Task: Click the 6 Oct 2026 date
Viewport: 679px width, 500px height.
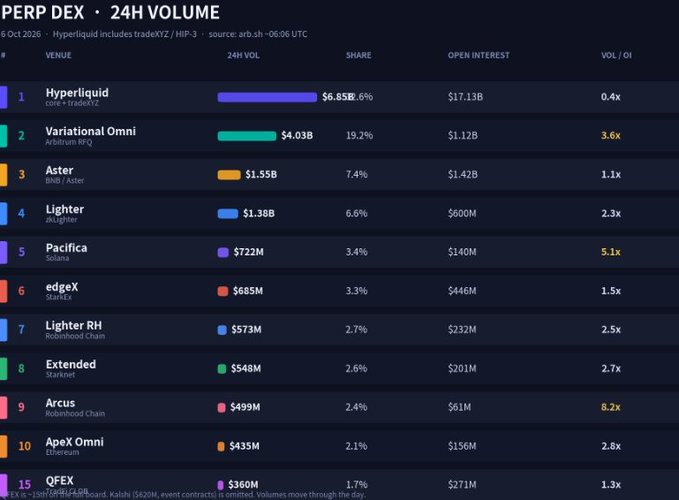Action: (20, 34)
